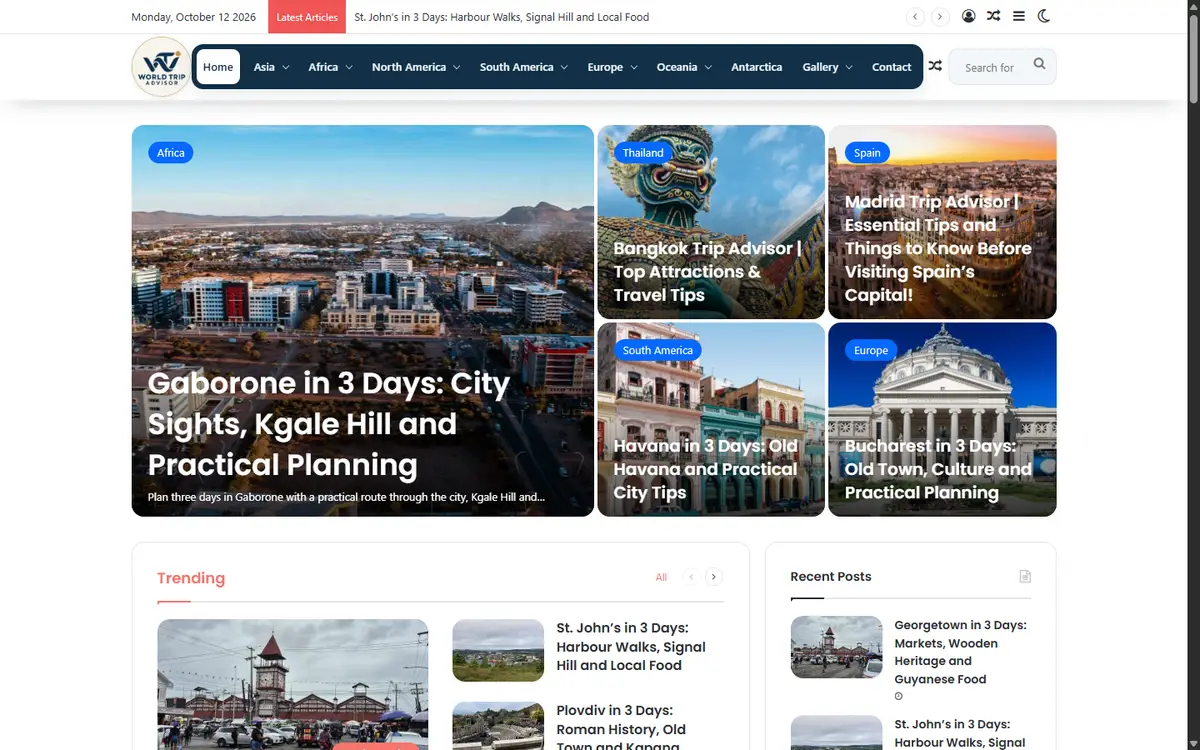The image size is (1200, 750).
Task: Click the Recent Posts document icon
Action: tap(1025, 576)
